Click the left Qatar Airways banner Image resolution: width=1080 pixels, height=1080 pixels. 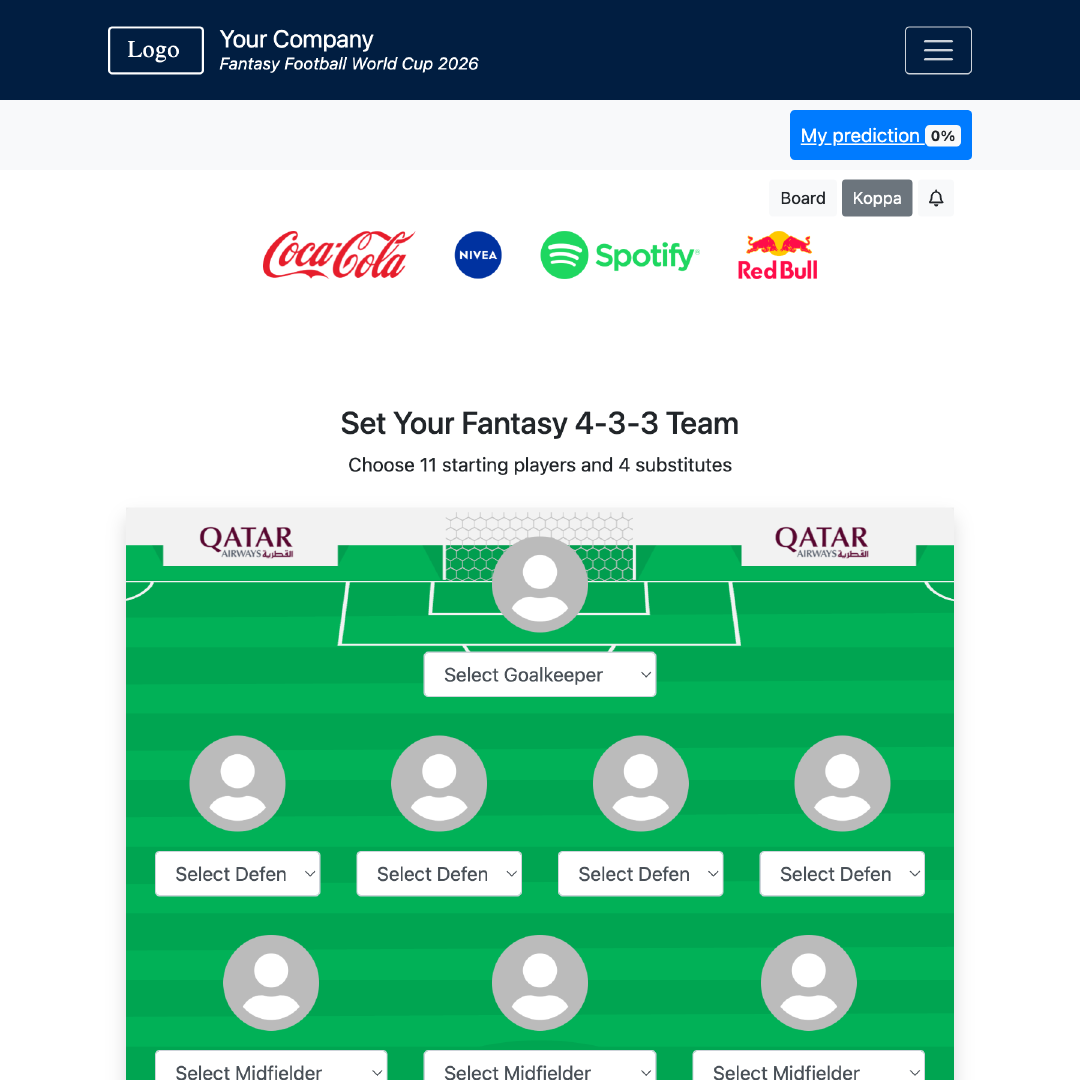click(x=249, y=541)
